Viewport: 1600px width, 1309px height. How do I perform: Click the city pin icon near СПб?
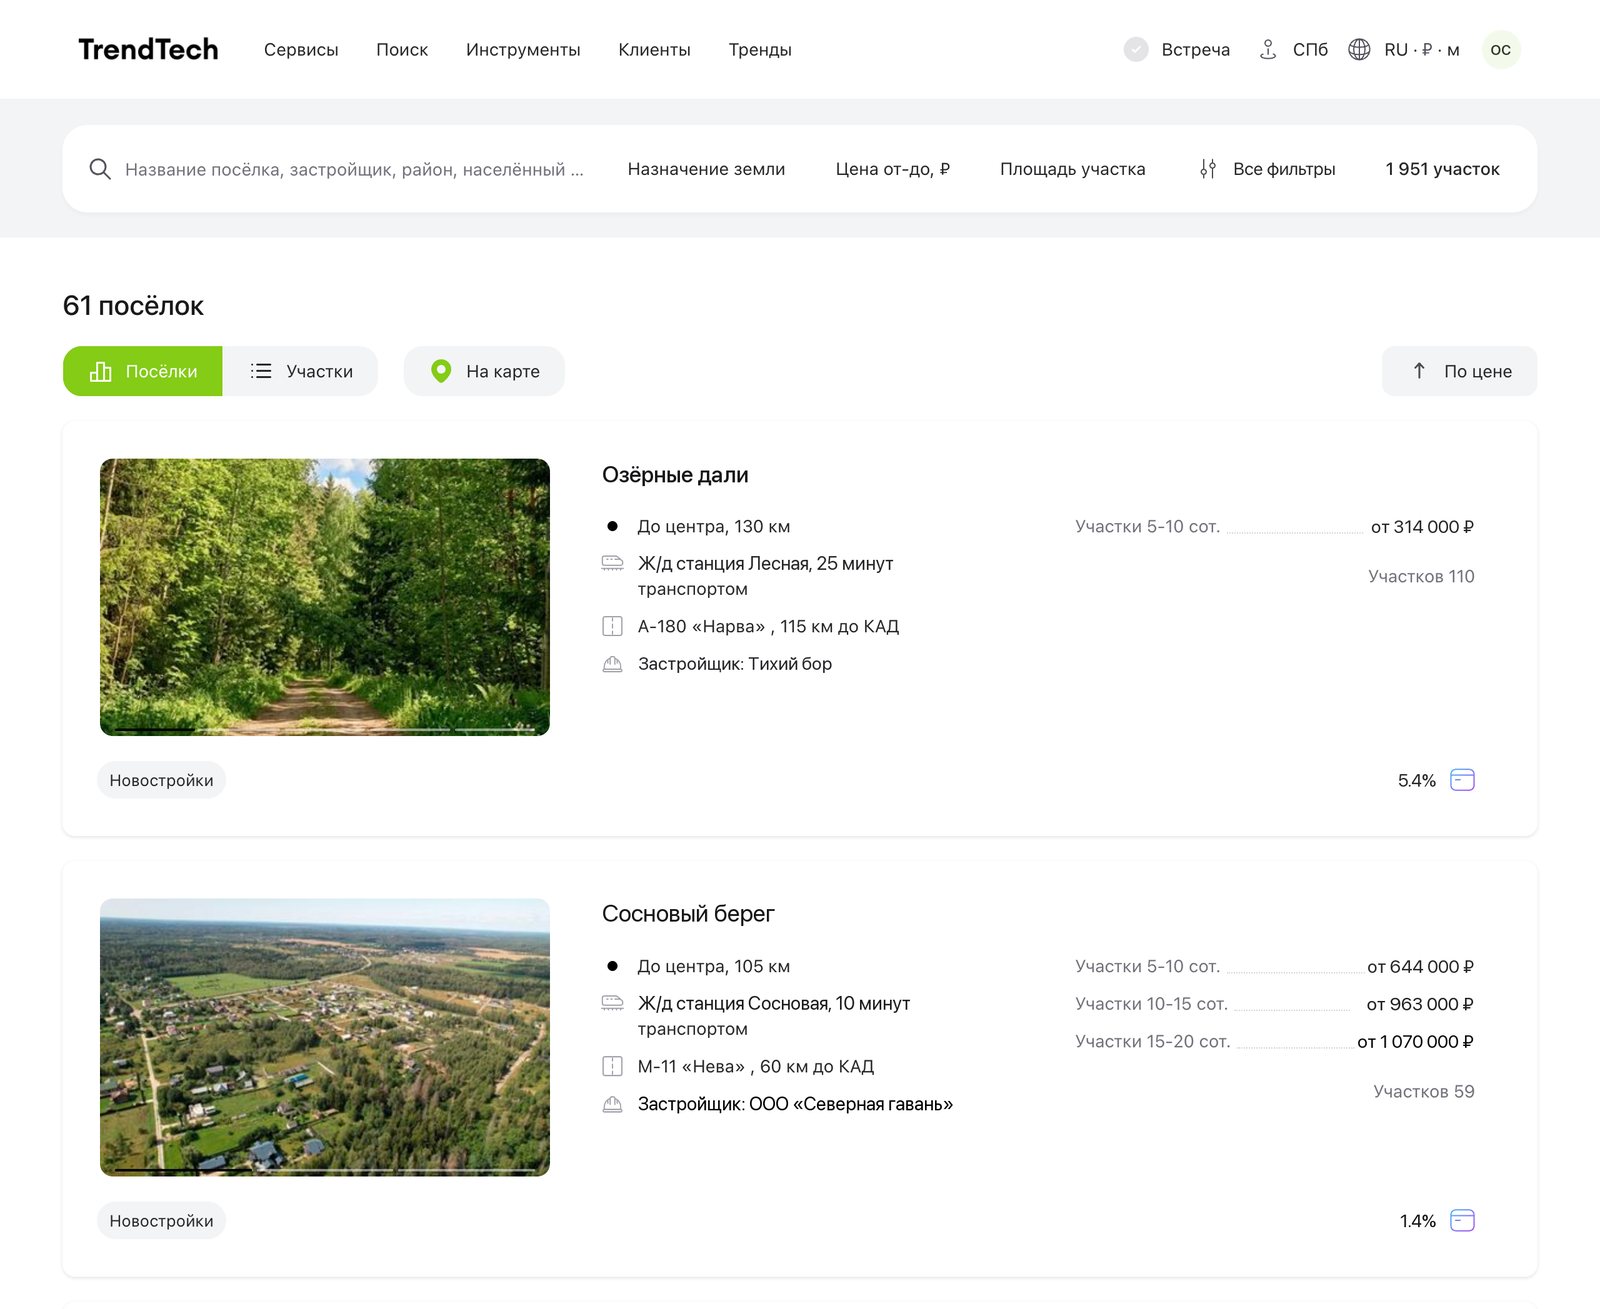click(1268, 49)
